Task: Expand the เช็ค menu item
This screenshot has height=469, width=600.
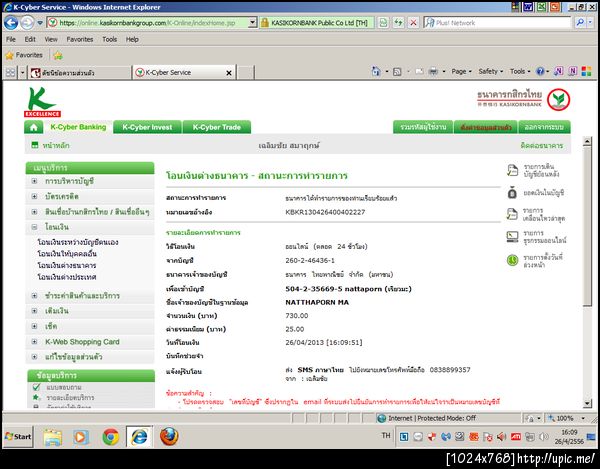Action: [34, 326]
